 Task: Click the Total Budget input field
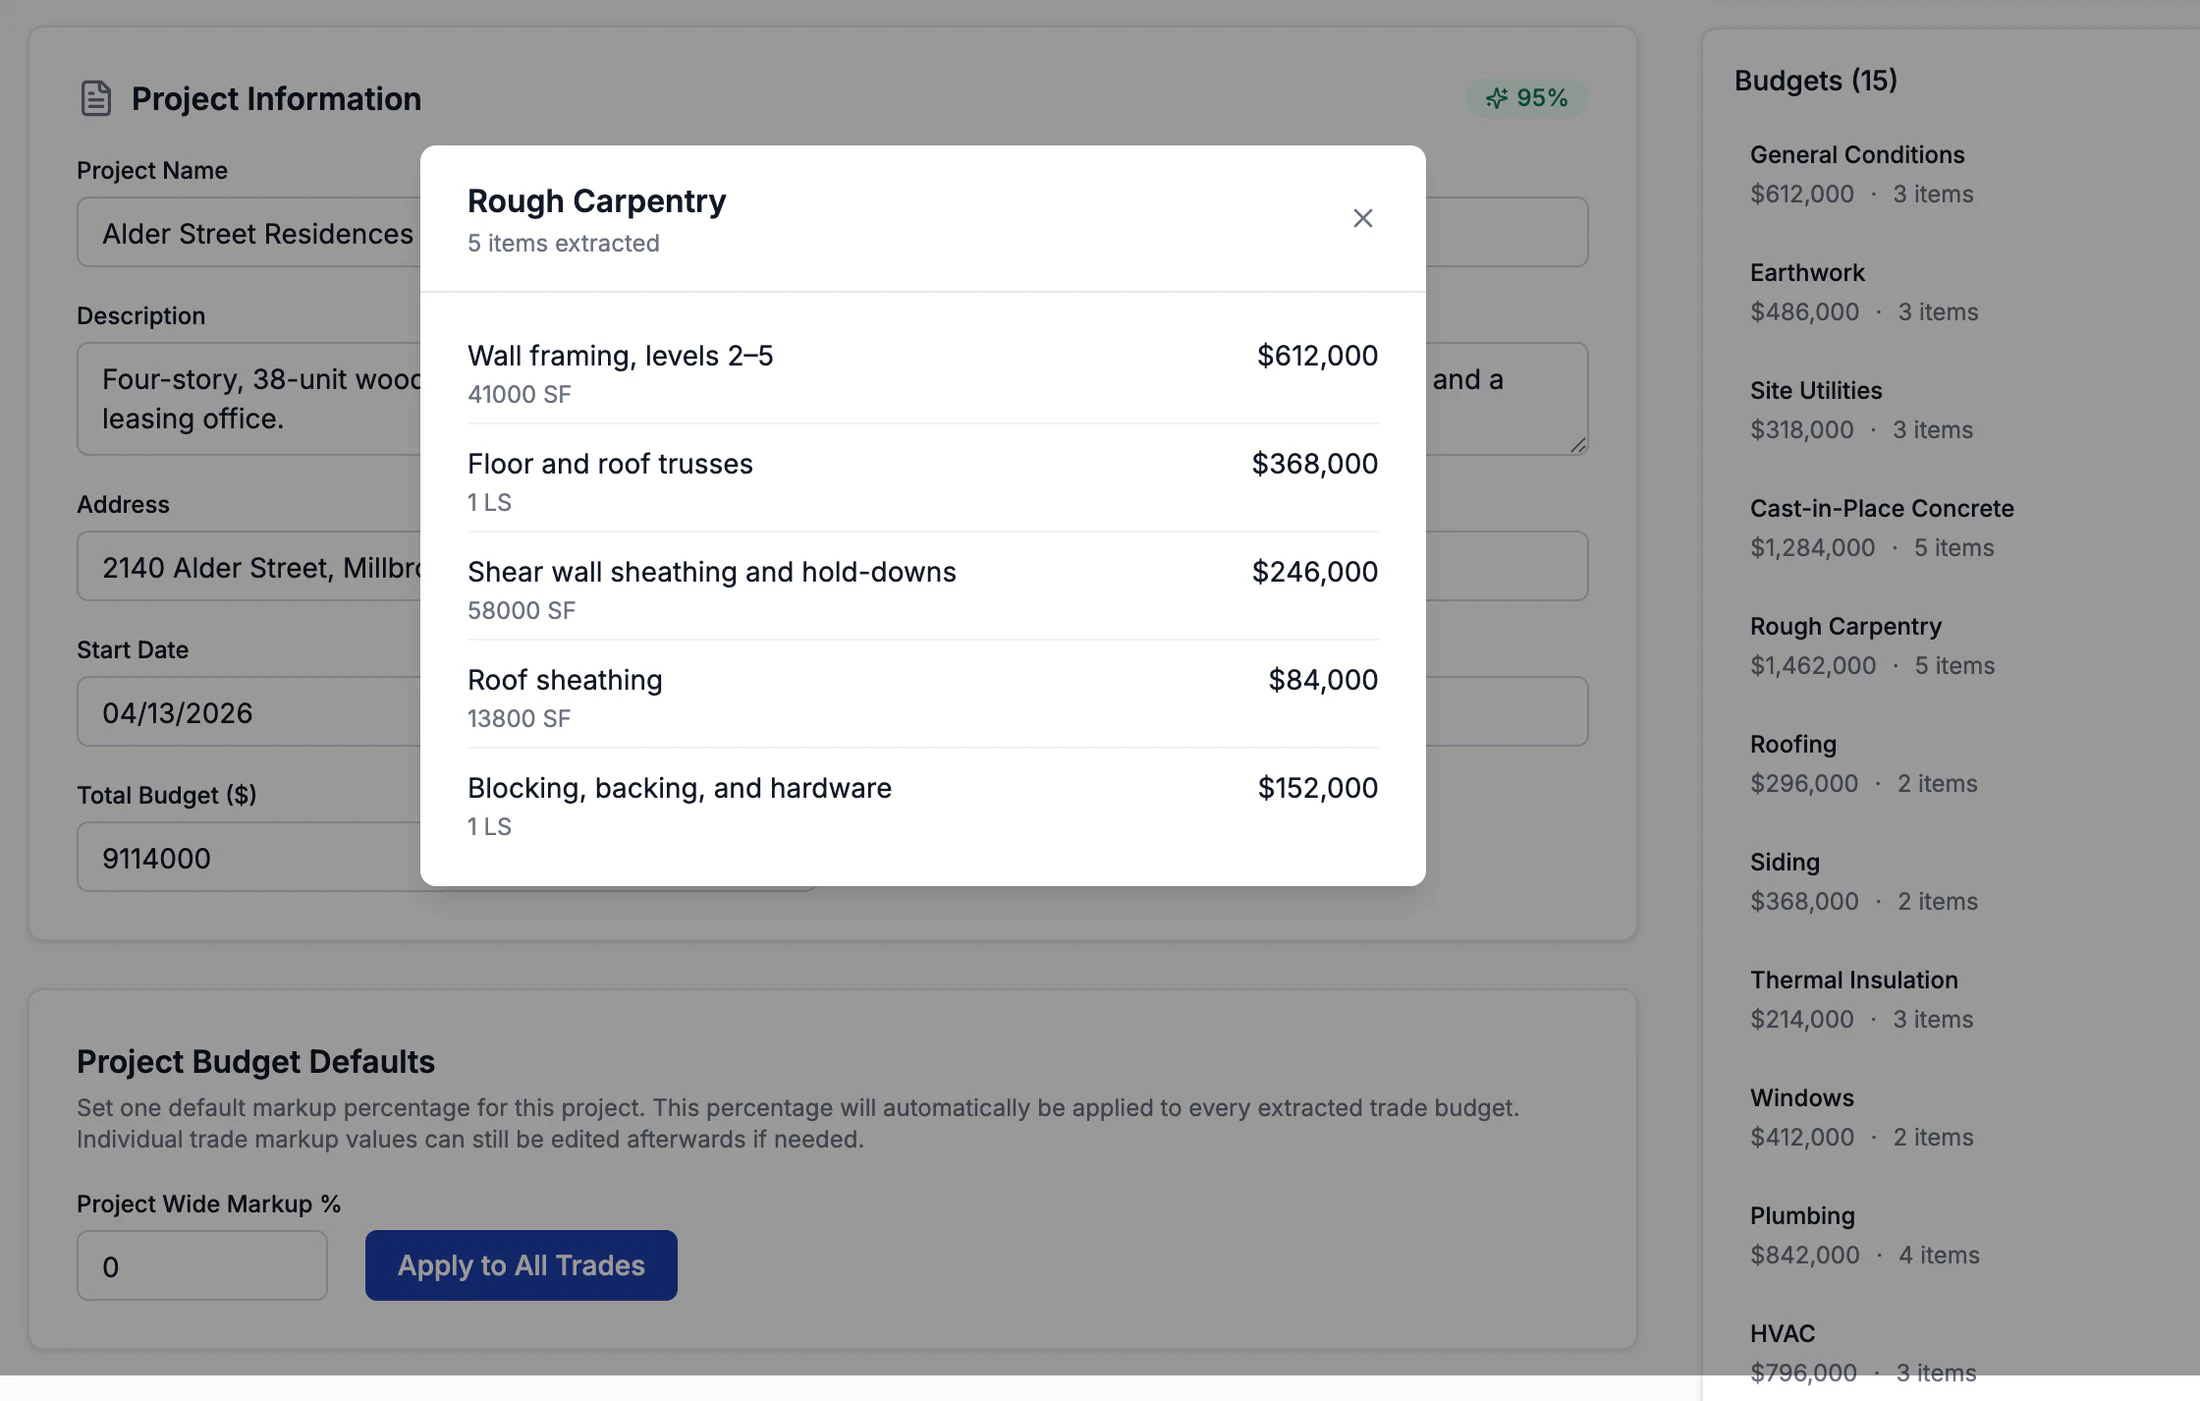point(248,857)
